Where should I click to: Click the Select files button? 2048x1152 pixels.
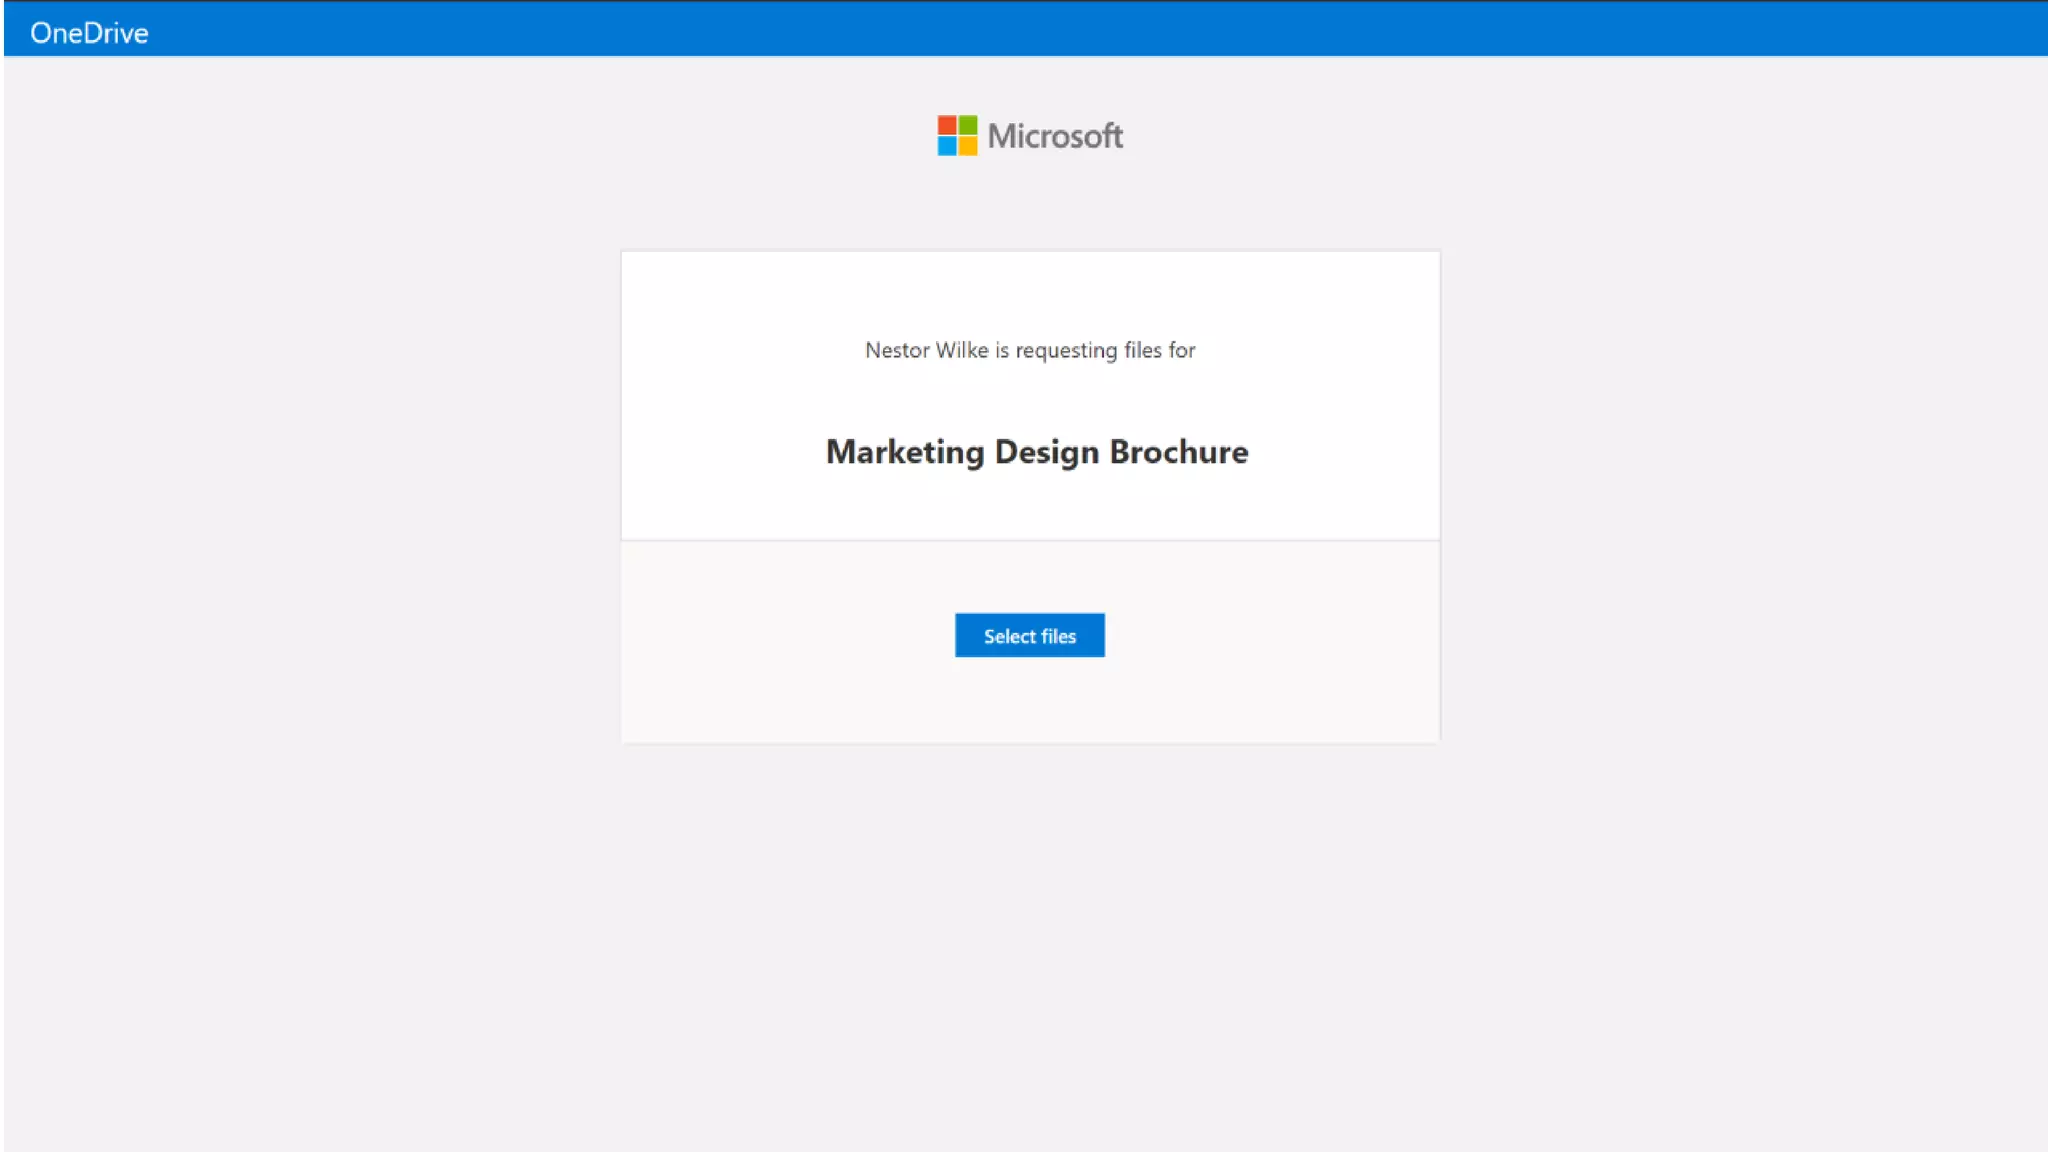point(1029,635)
